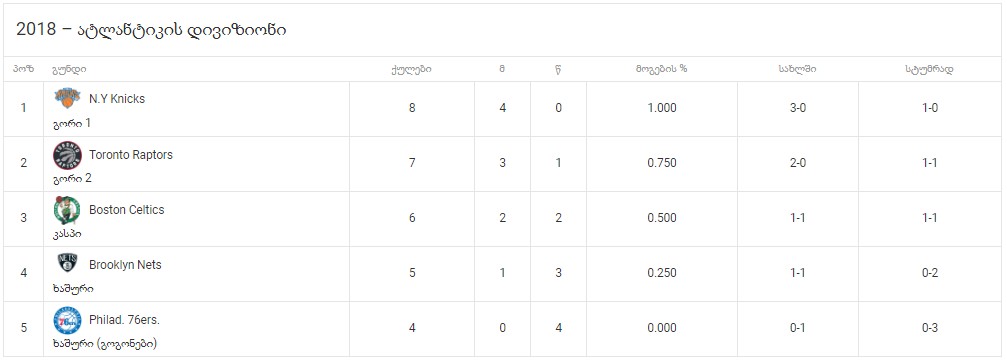Click the Philadelphia 76ers team logo
The image size is (1007, 363).
(67, 321)
